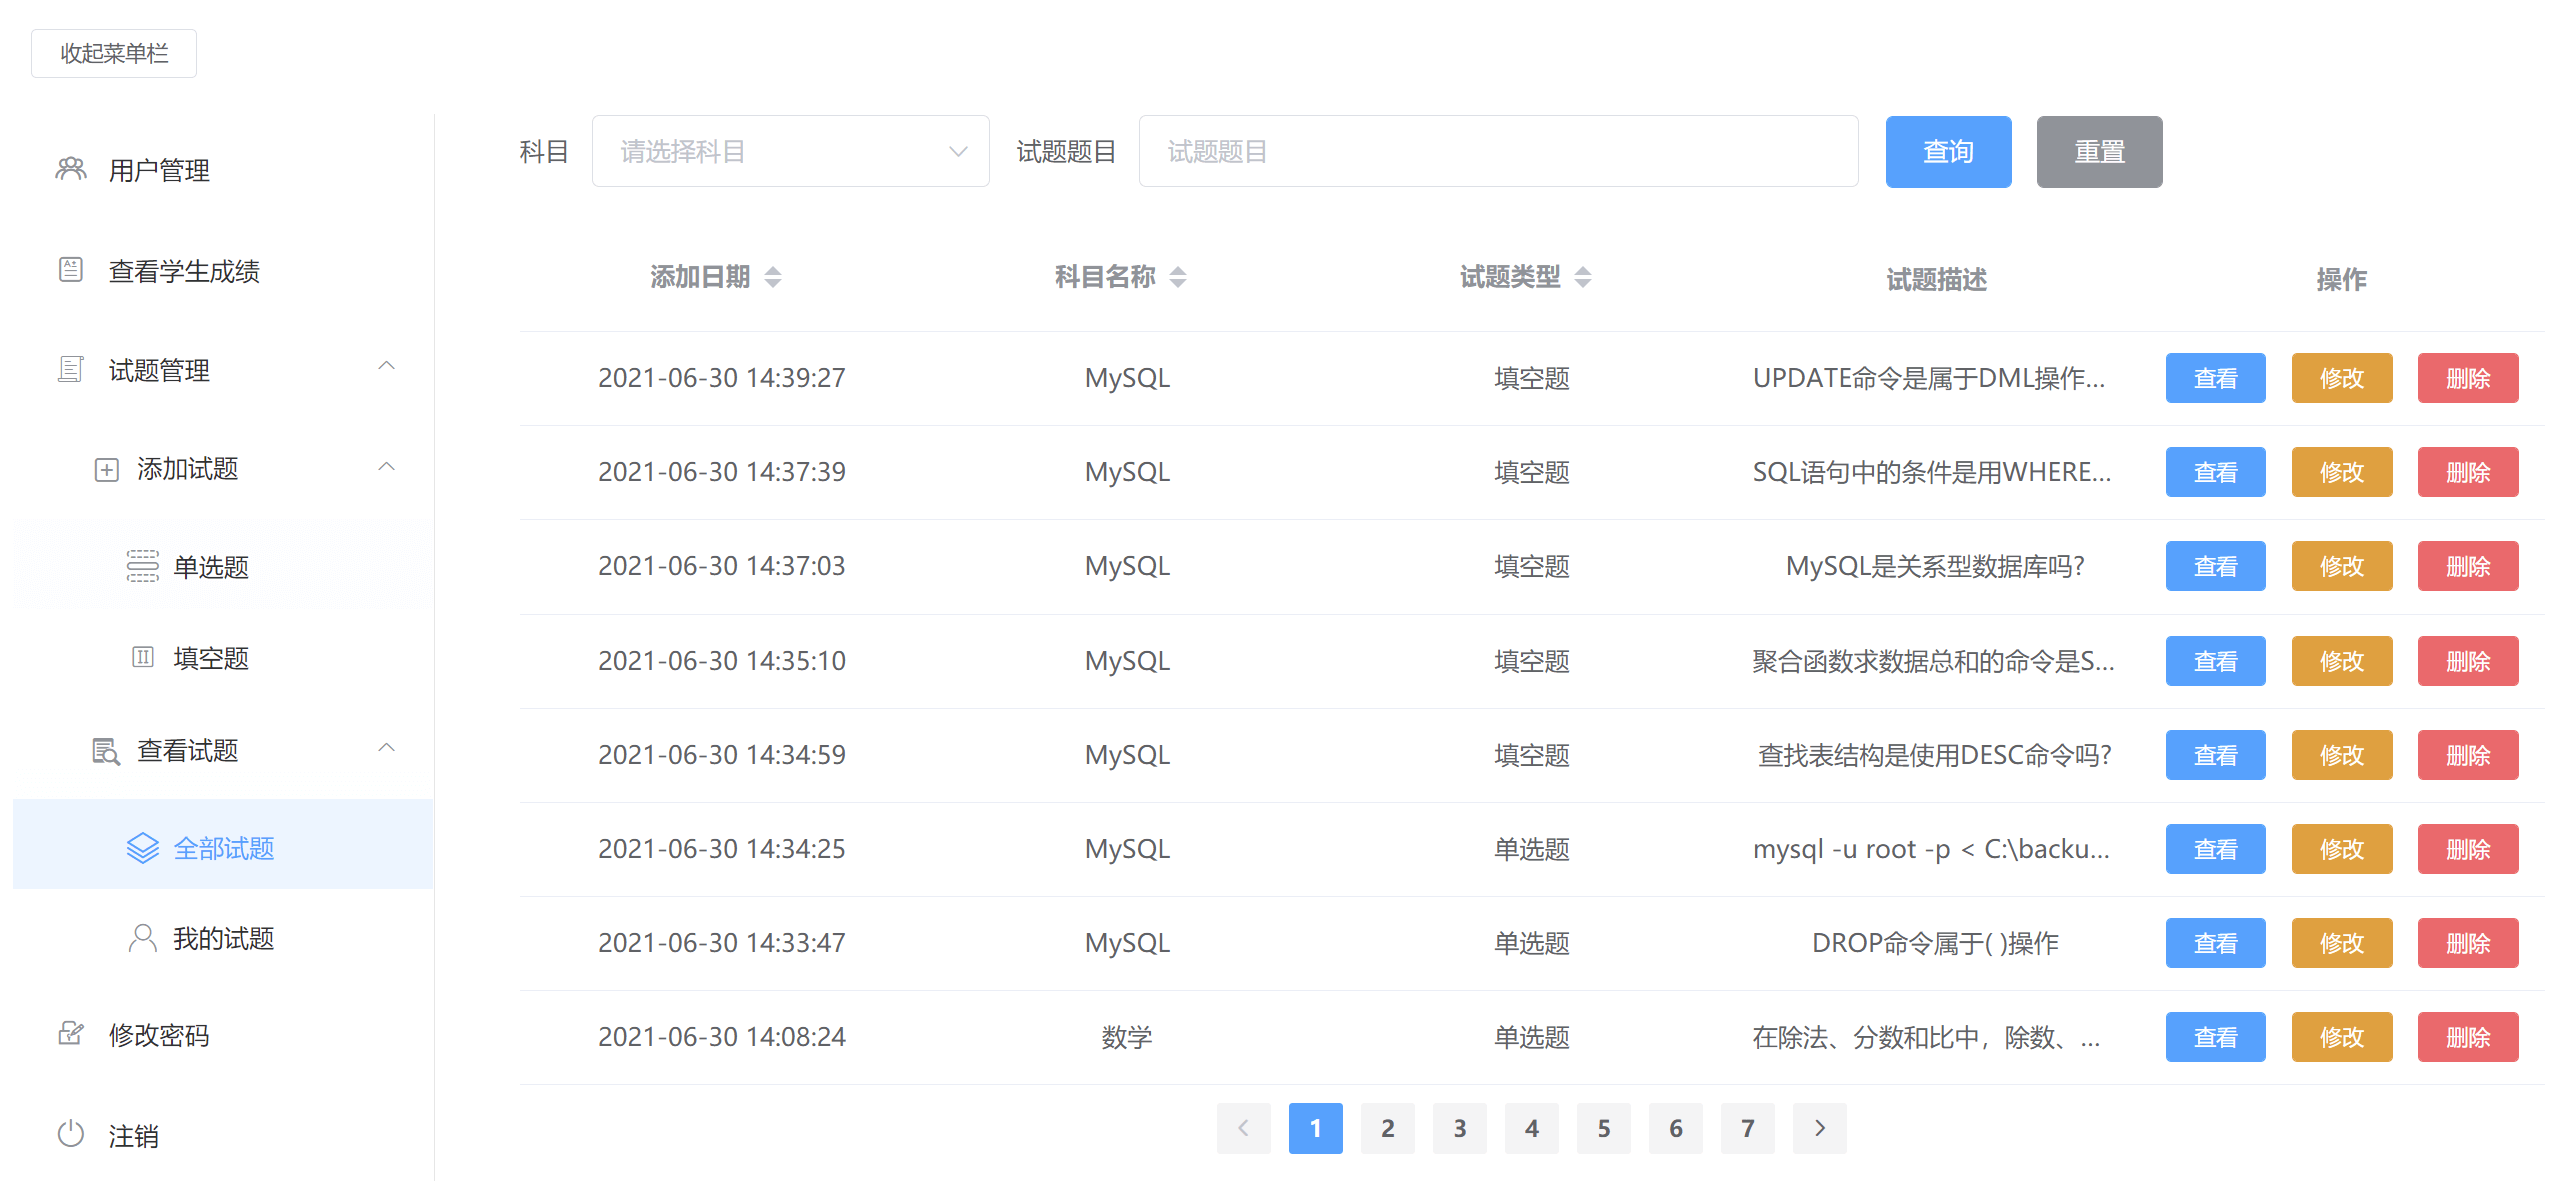Click the 注销 power icon
Viewport: 2558px width, 1190px height.
pos(70,1134)
